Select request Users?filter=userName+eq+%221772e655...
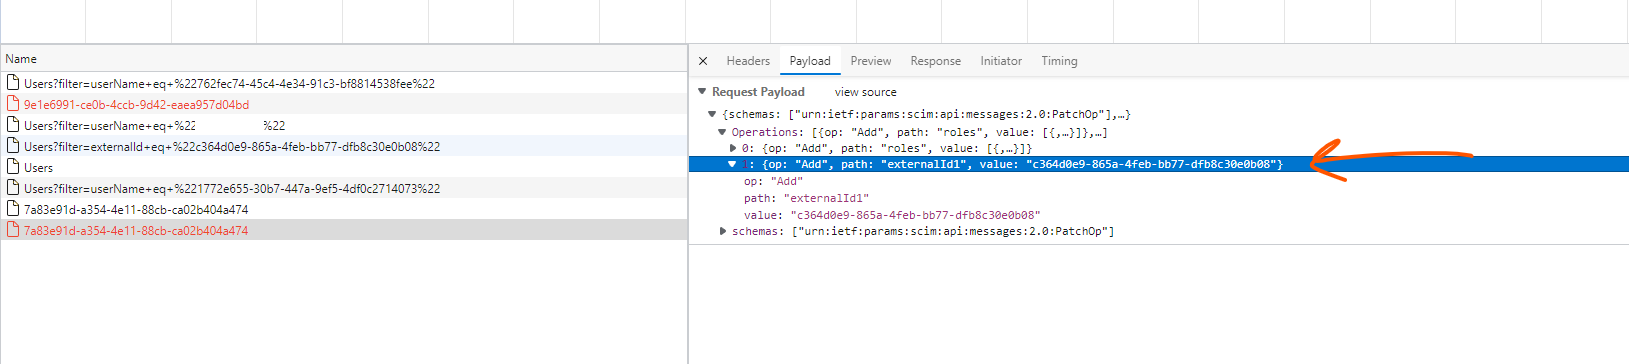Viewport: 1629px width, 364px height. point(344,188)
